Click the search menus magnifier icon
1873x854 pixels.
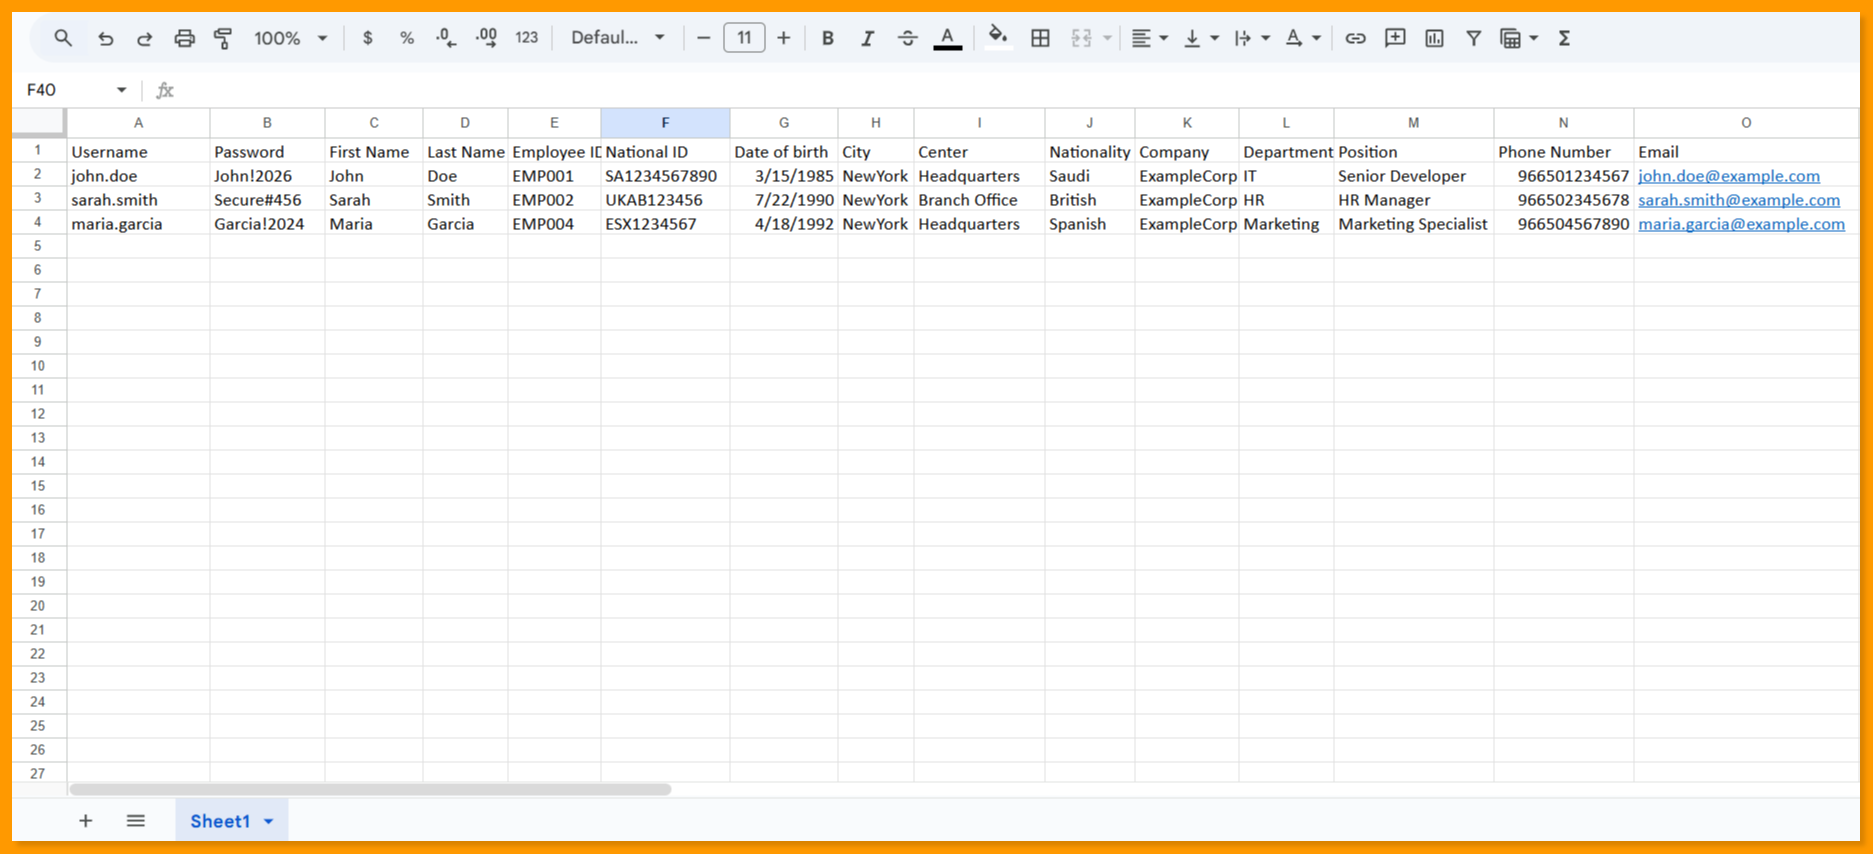click(63, 38)
